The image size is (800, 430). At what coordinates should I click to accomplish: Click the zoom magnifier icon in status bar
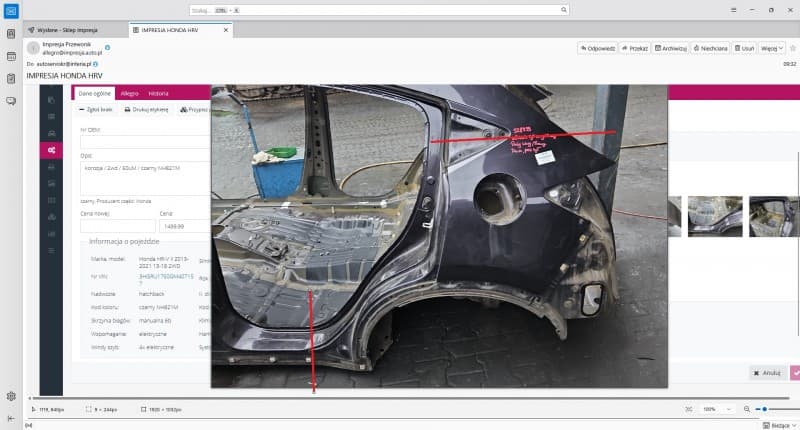coord(747,409)
